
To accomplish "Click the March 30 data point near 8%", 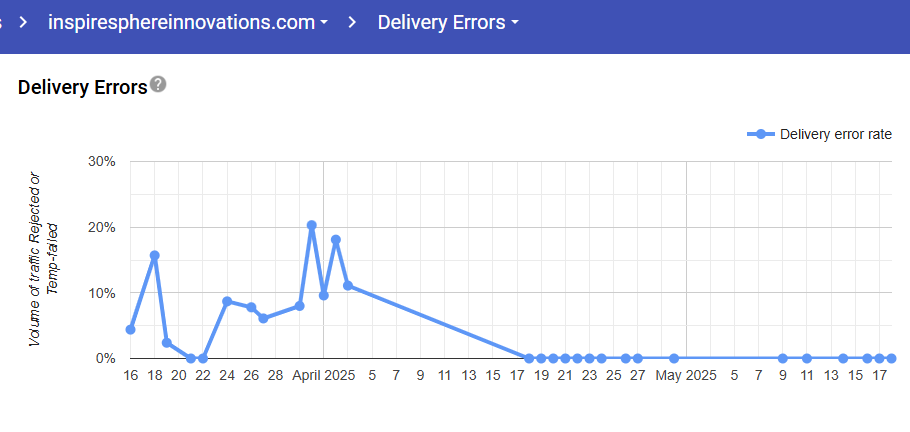I will coord(300,305).
